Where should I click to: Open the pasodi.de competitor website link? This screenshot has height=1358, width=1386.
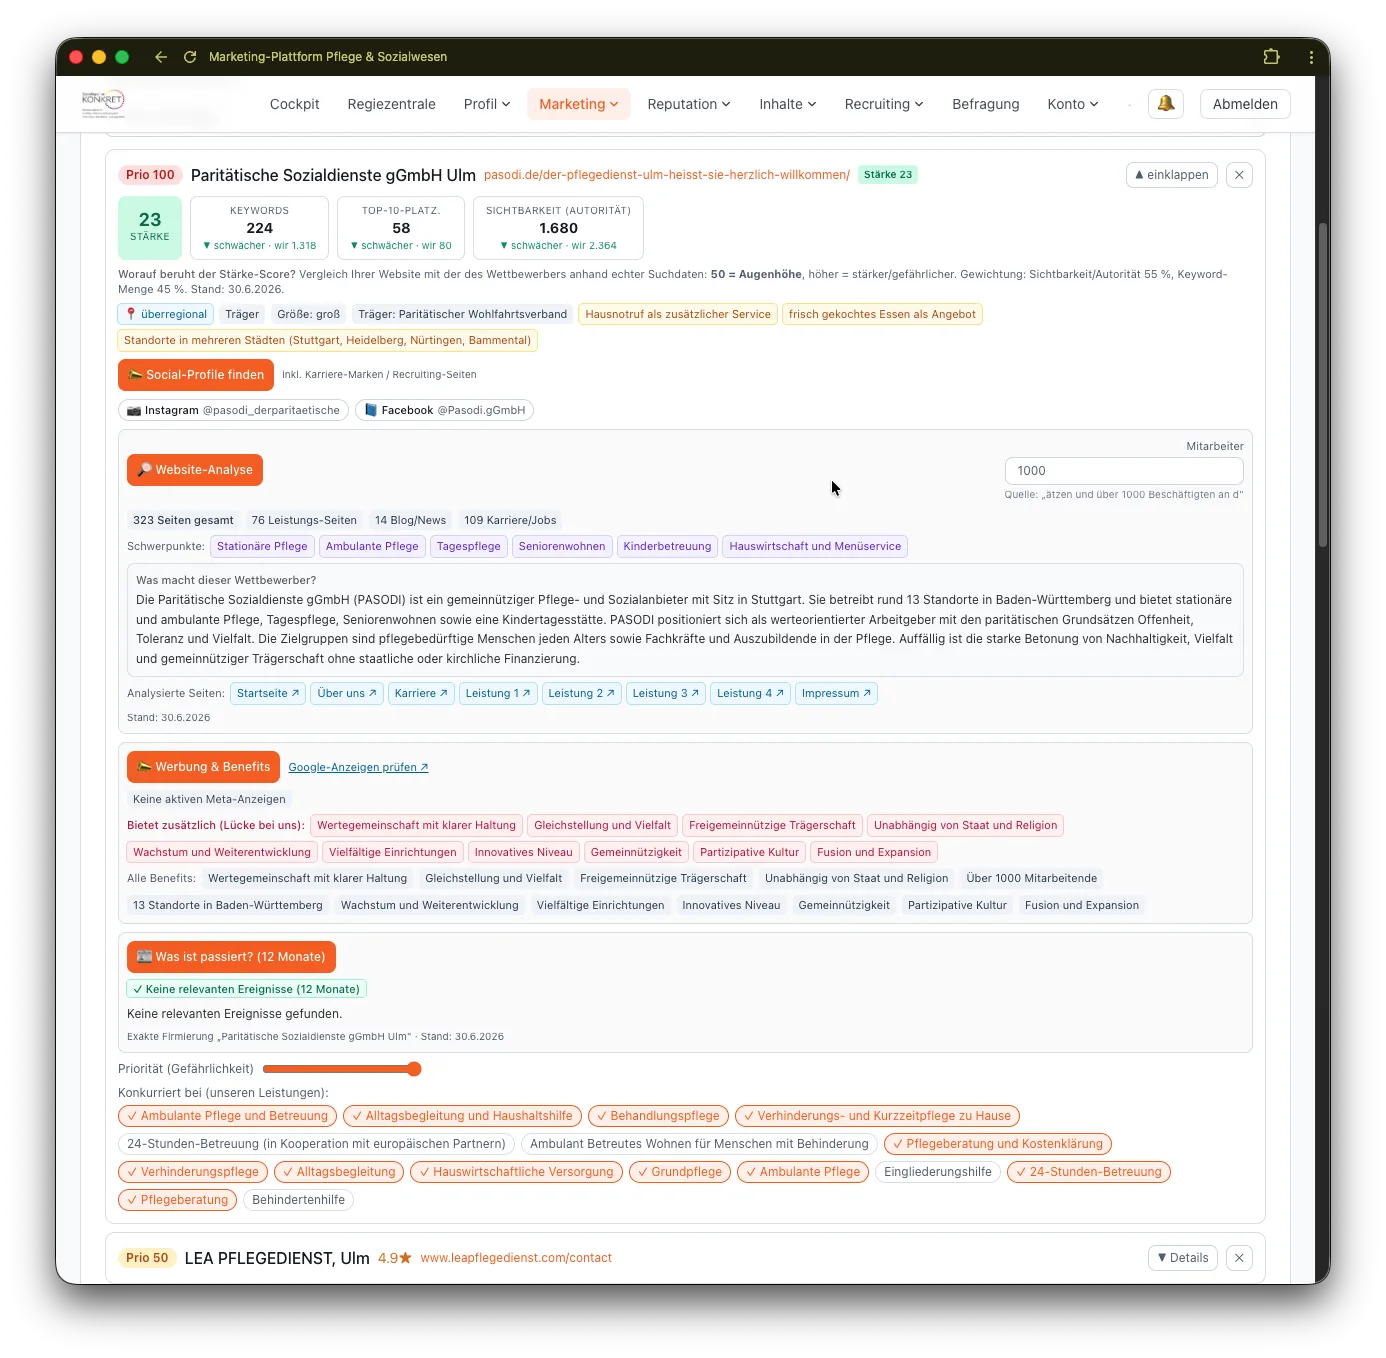(667, 175)
